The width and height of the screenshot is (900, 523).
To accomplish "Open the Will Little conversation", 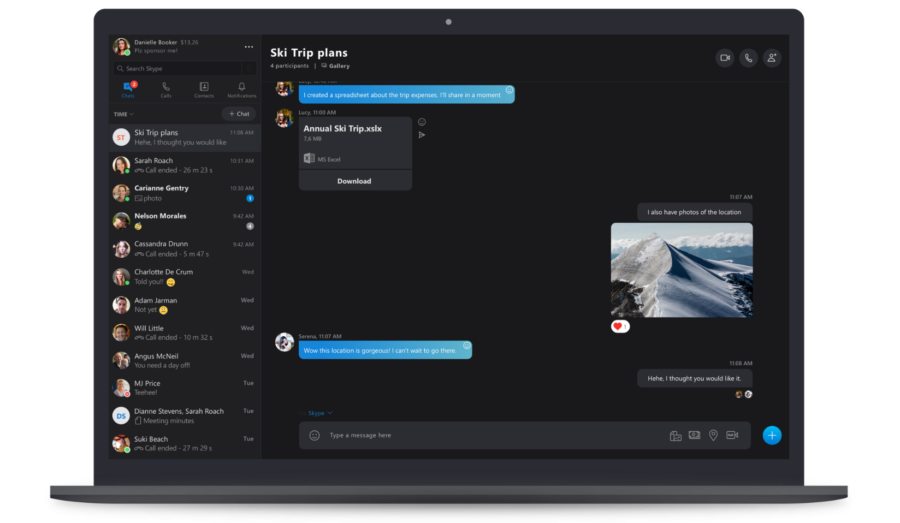I will [x=185, y=332].
